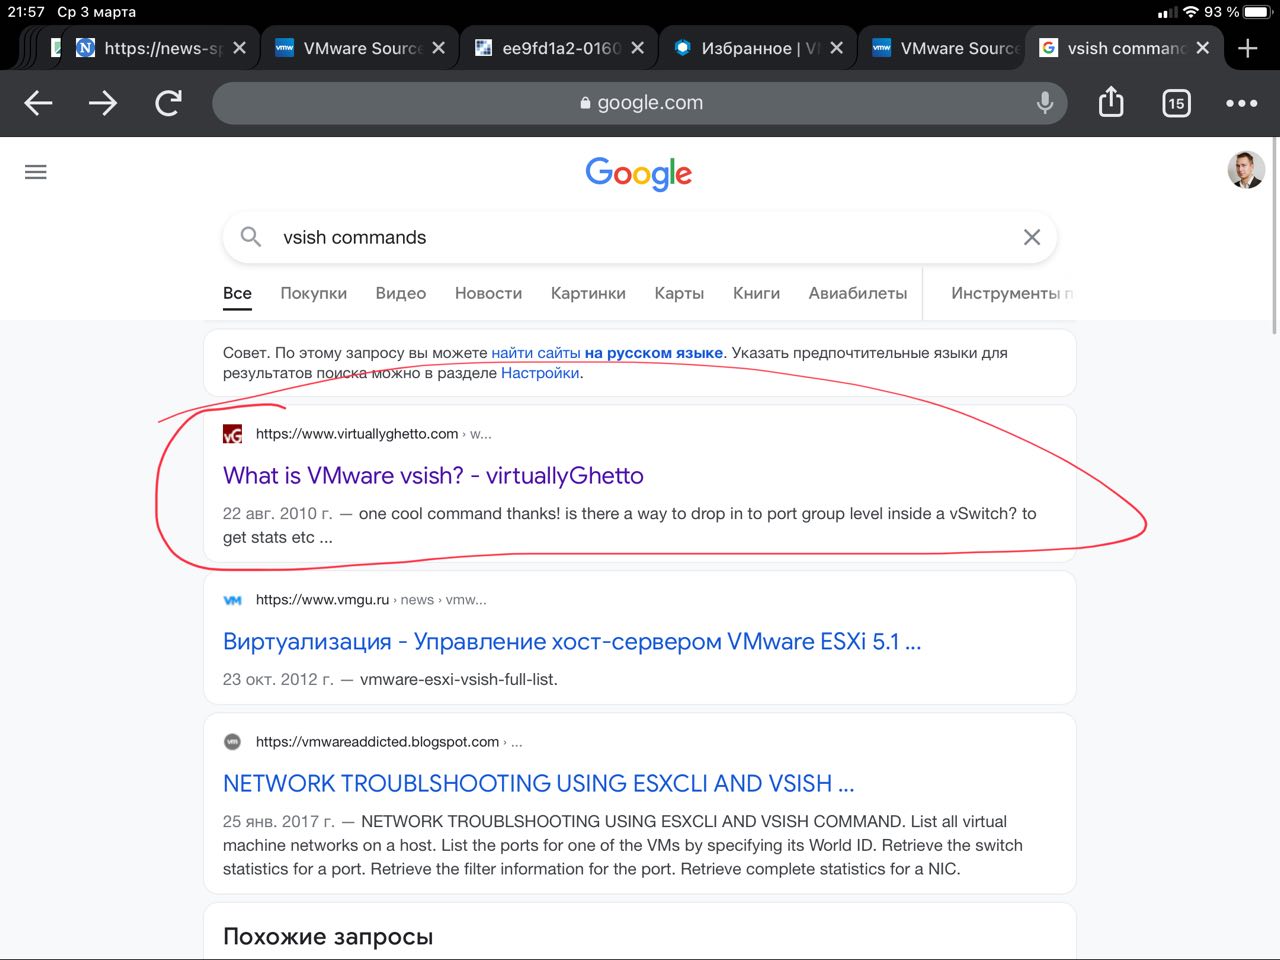Follow найти сайты на русском языке link
Screen dimensions: 1280x960
[x=607, y=353]
